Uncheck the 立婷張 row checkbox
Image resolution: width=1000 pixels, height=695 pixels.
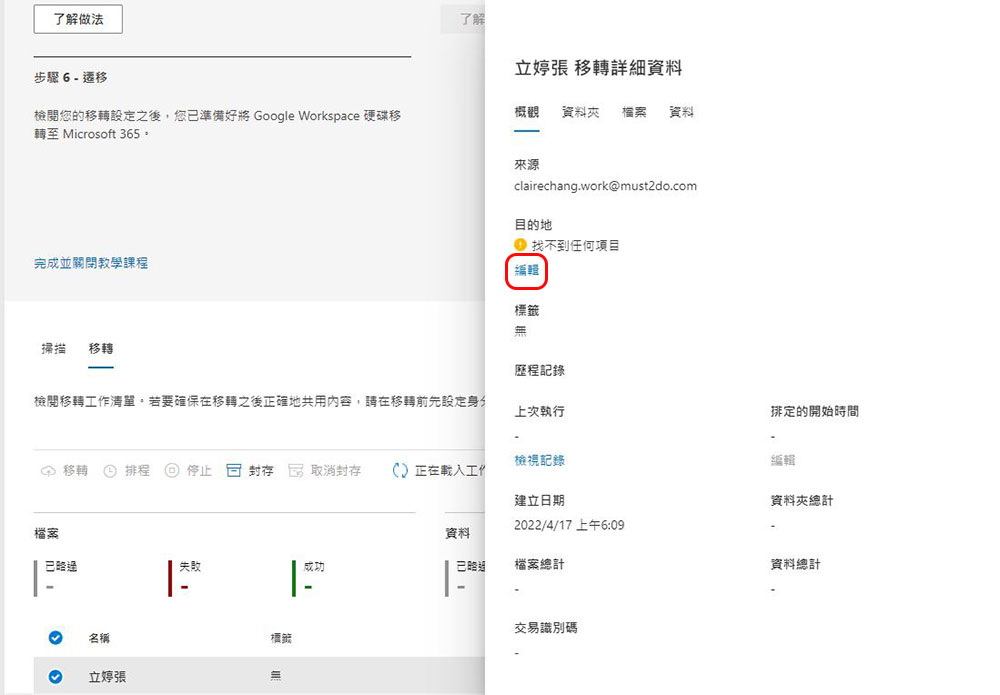(55, 677)
